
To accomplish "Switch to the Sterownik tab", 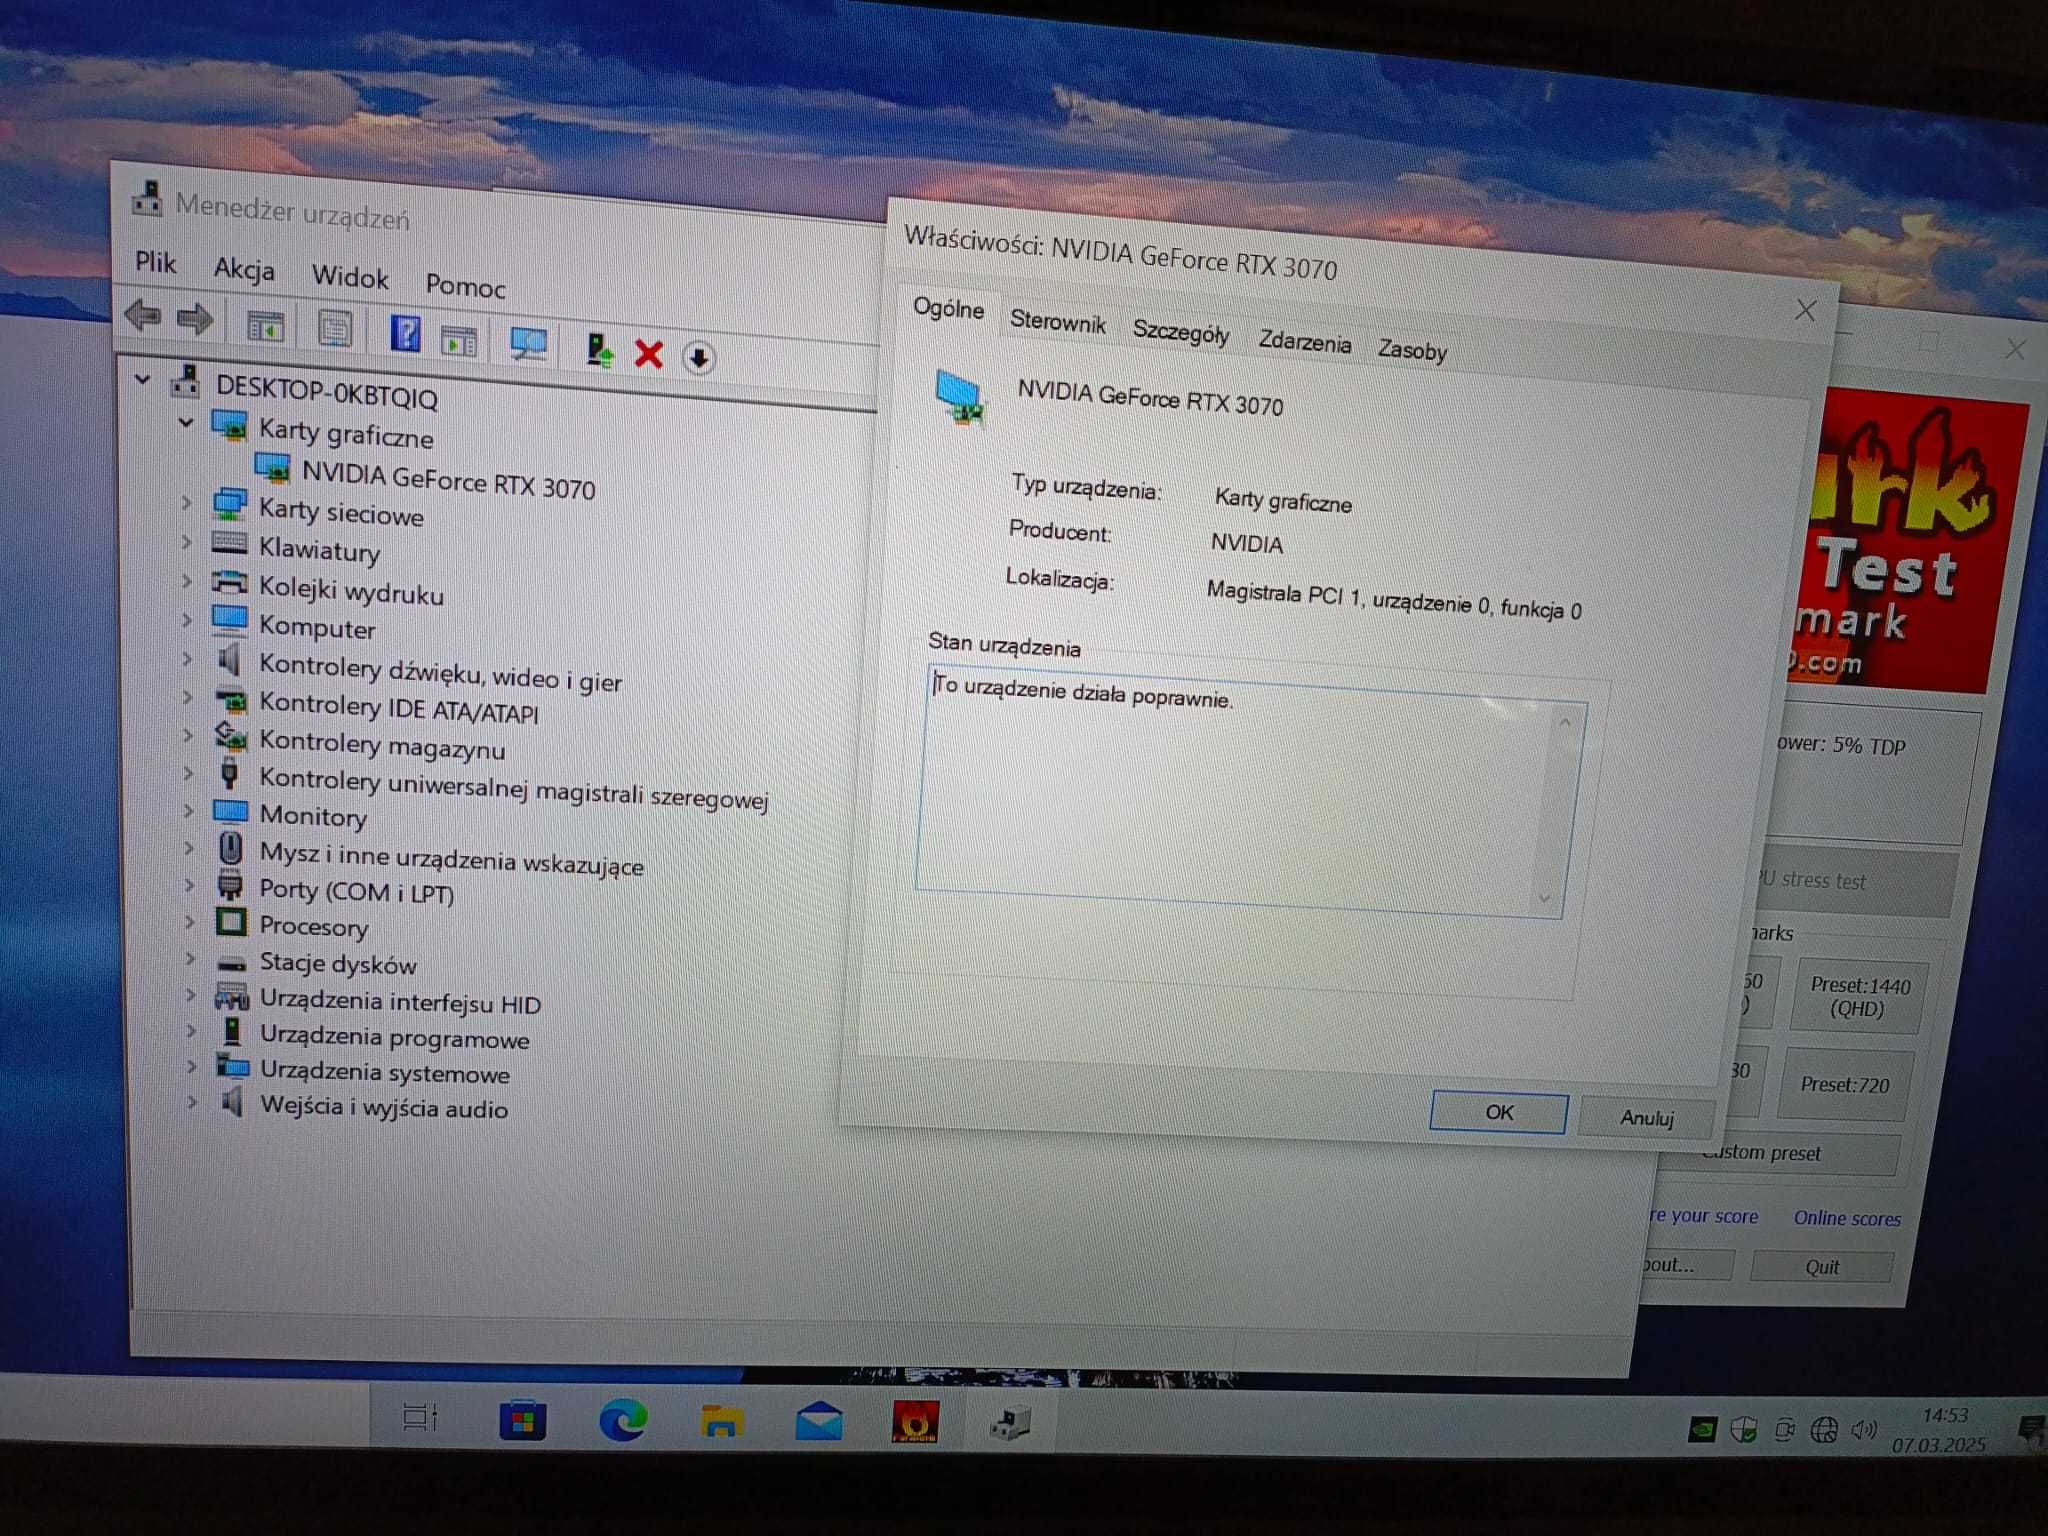I will click(1058, 321).
